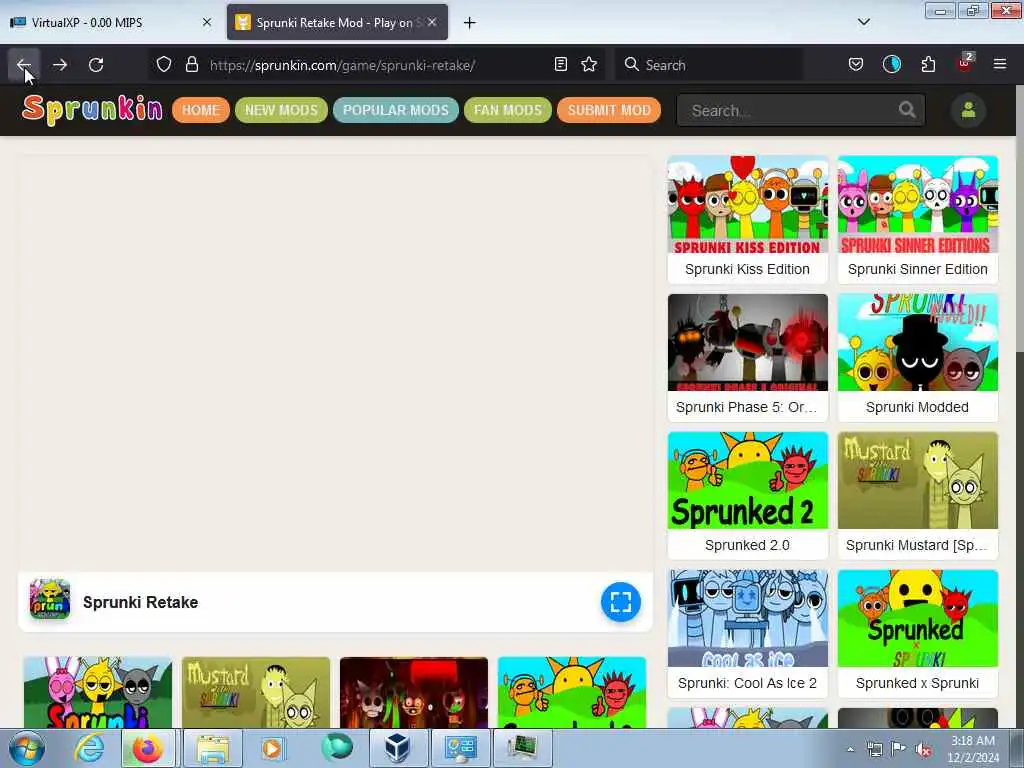
Task: Open Sprunki Mustard sidebar thumbnail
Action: (918, 480)
